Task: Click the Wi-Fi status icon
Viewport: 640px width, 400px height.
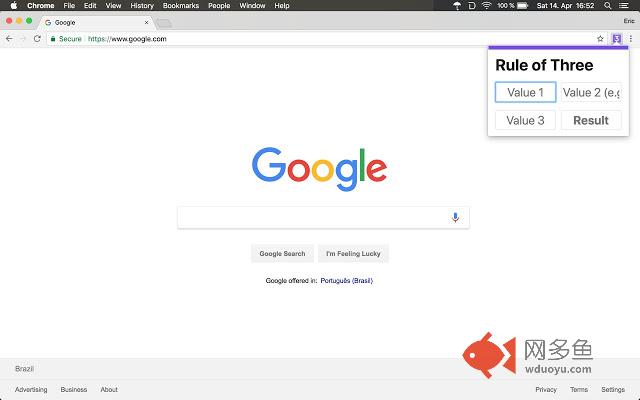Action: point(486,5)
